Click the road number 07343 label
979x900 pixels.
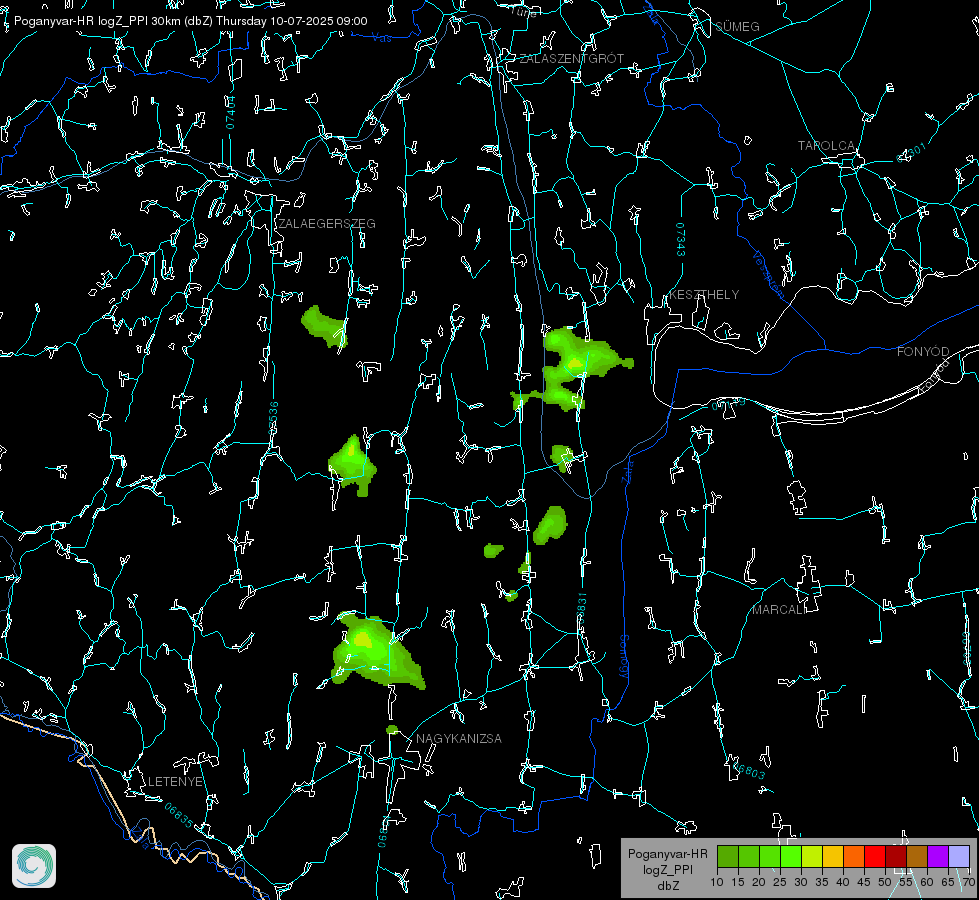pyautogui.click(x=681, y=240)
